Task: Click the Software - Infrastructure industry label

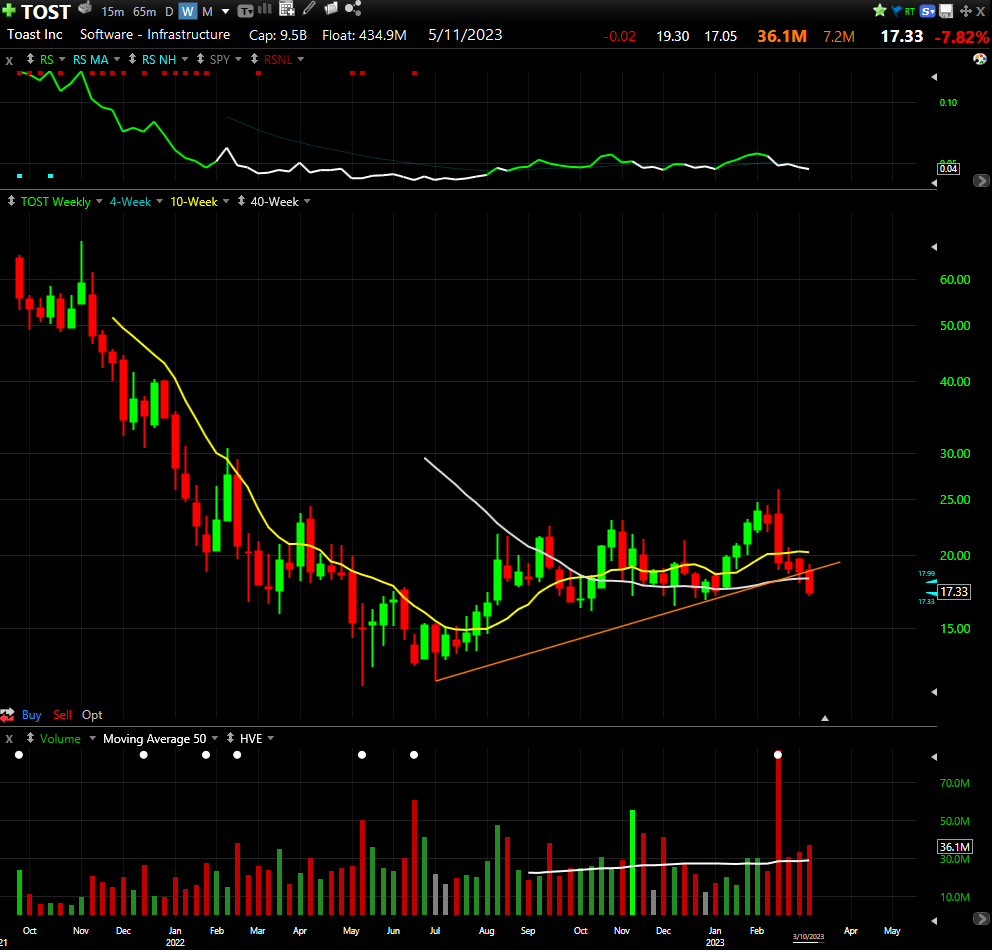Action: click(x=155, y=35)
